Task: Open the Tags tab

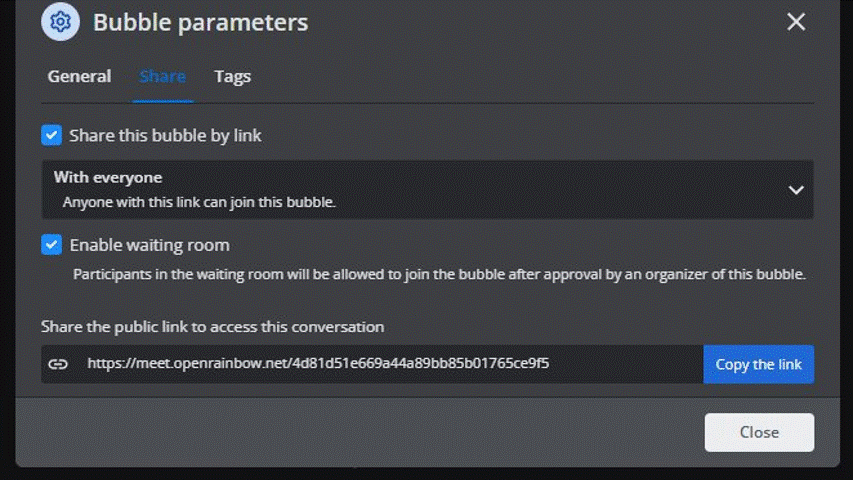Action: 232,77
